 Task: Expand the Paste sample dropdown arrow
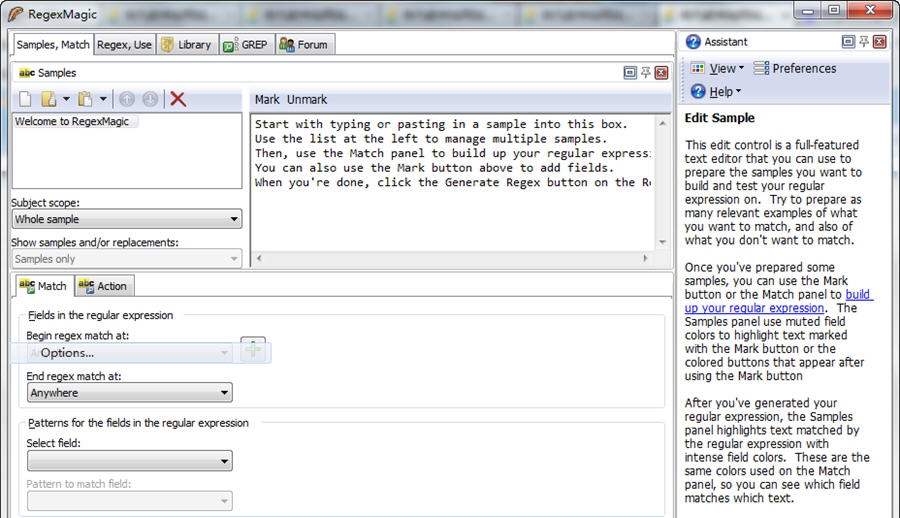(103, 99)
